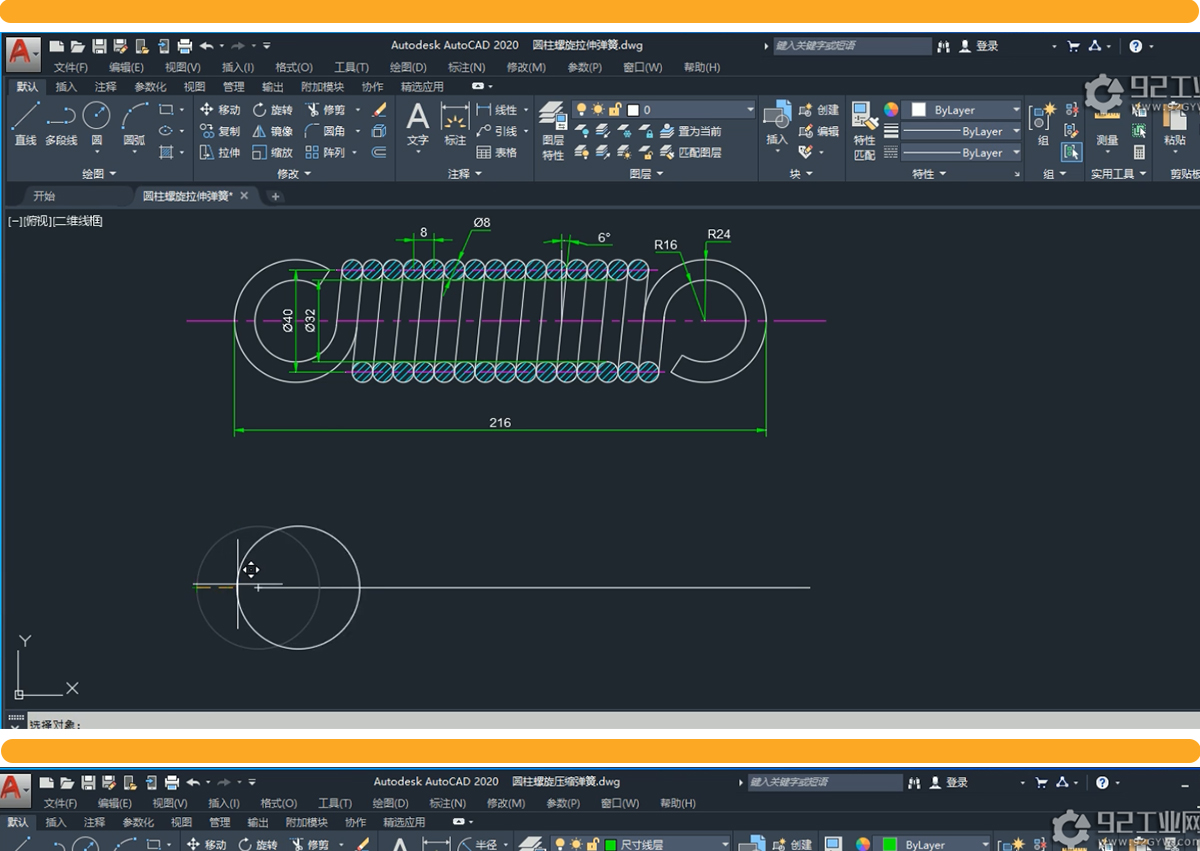
Task: Expand the 绘图 panel
Action: click(x=98, y=174)
